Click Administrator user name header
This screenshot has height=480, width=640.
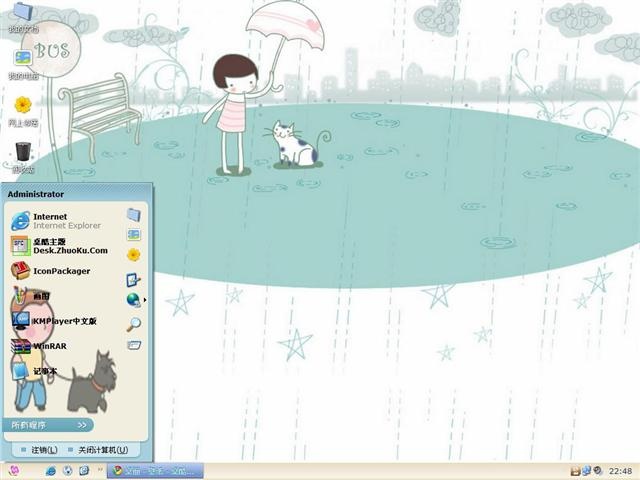36,194
